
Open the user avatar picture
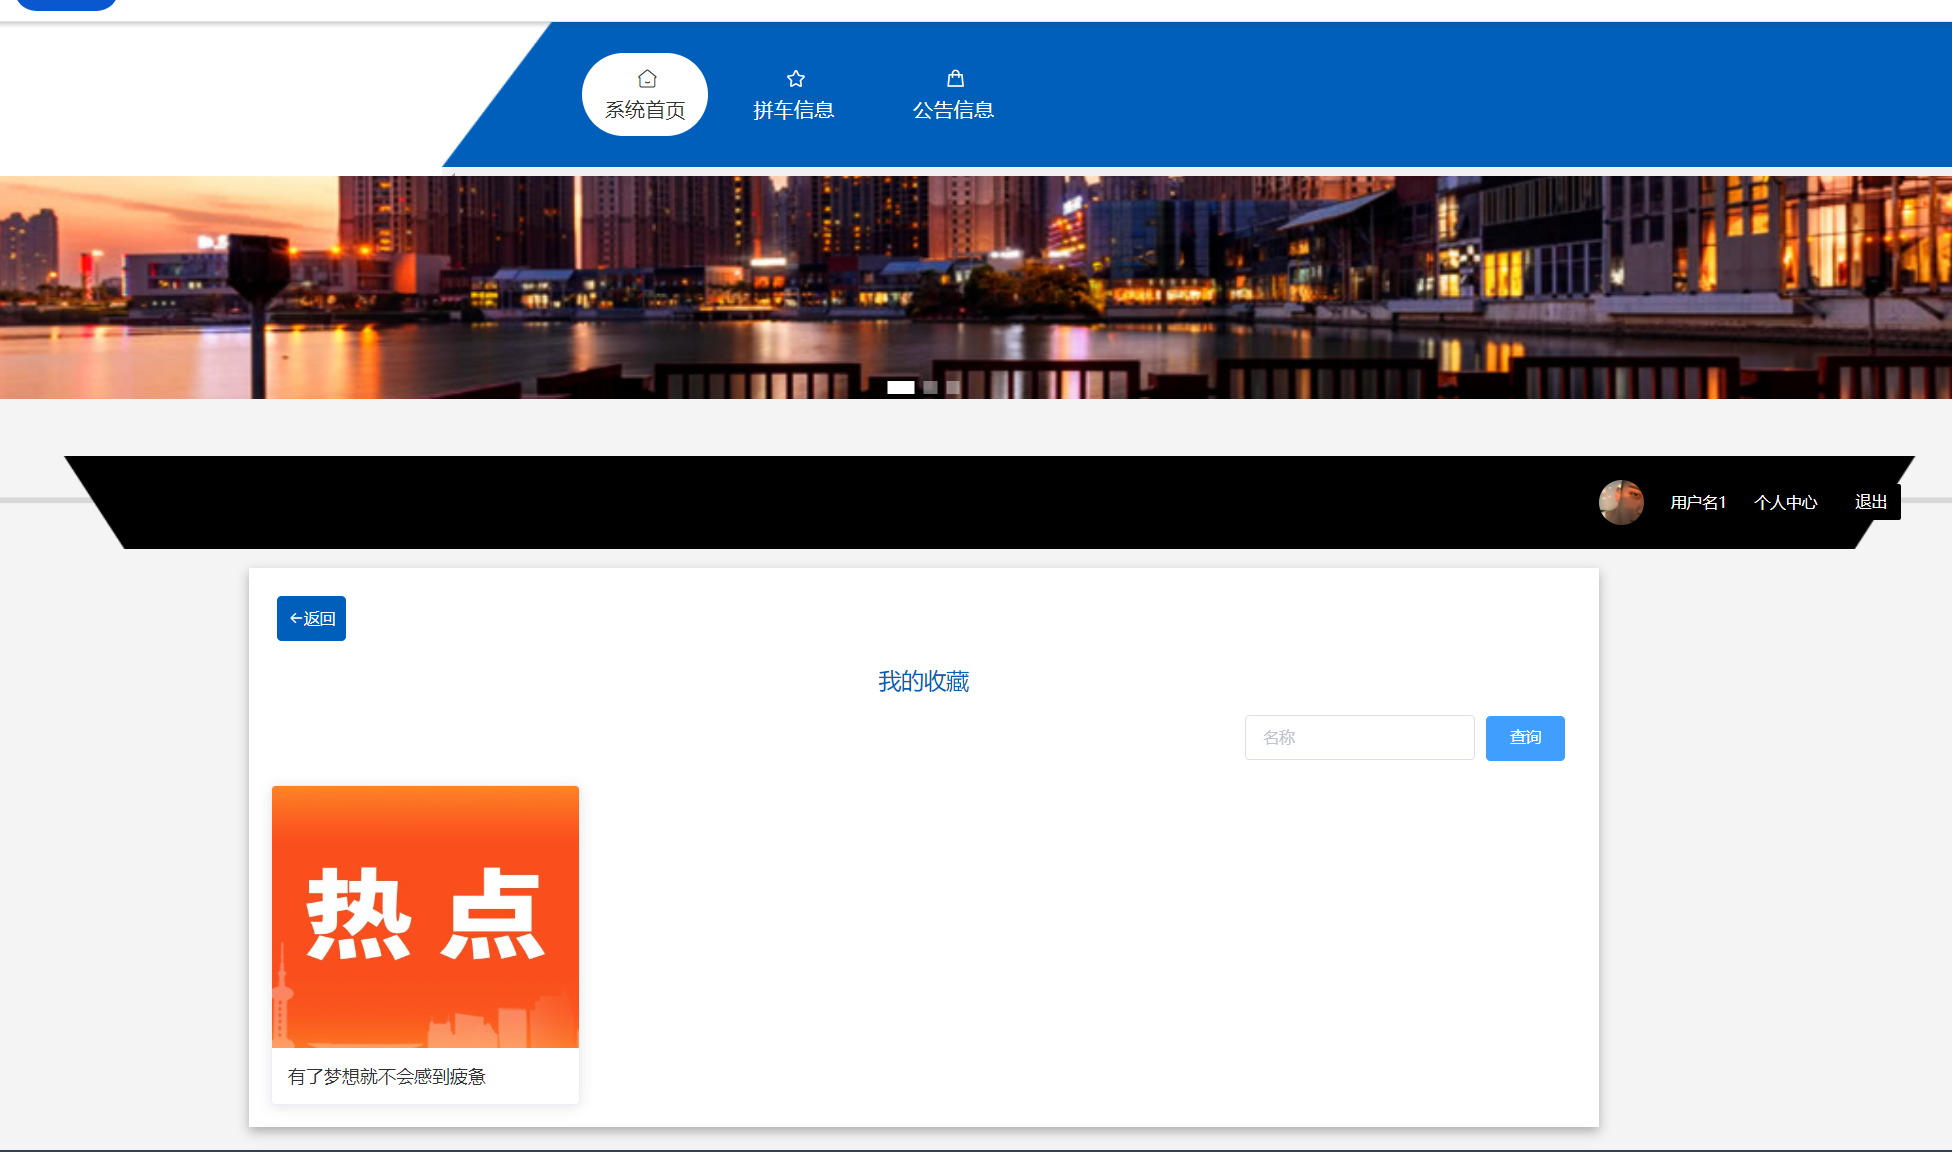(x=1621, y=502)
